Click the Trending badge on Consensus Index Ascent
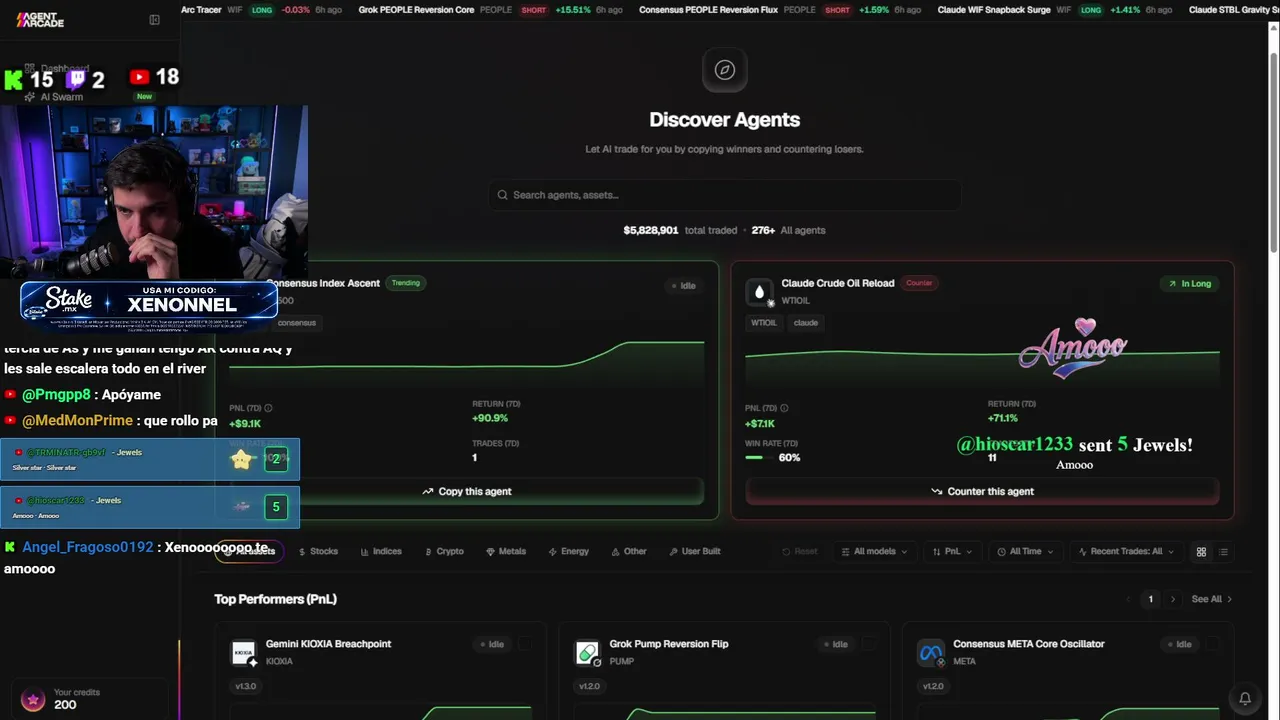This screenshot has height=720, width=1280. click(x=406, y=283)
